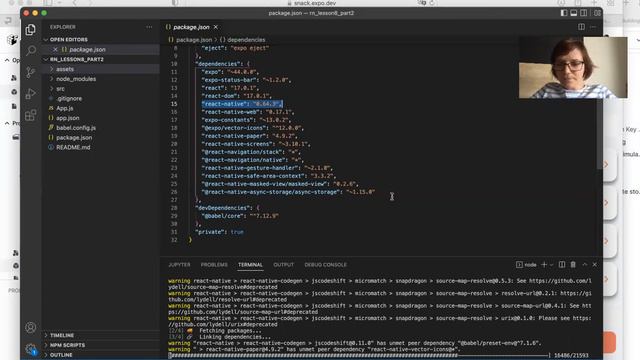Image resolution: width=640 pixels, height=360 pixels.
Task: Toggle panel layout icon in title bar
Action: coord(573,13)
